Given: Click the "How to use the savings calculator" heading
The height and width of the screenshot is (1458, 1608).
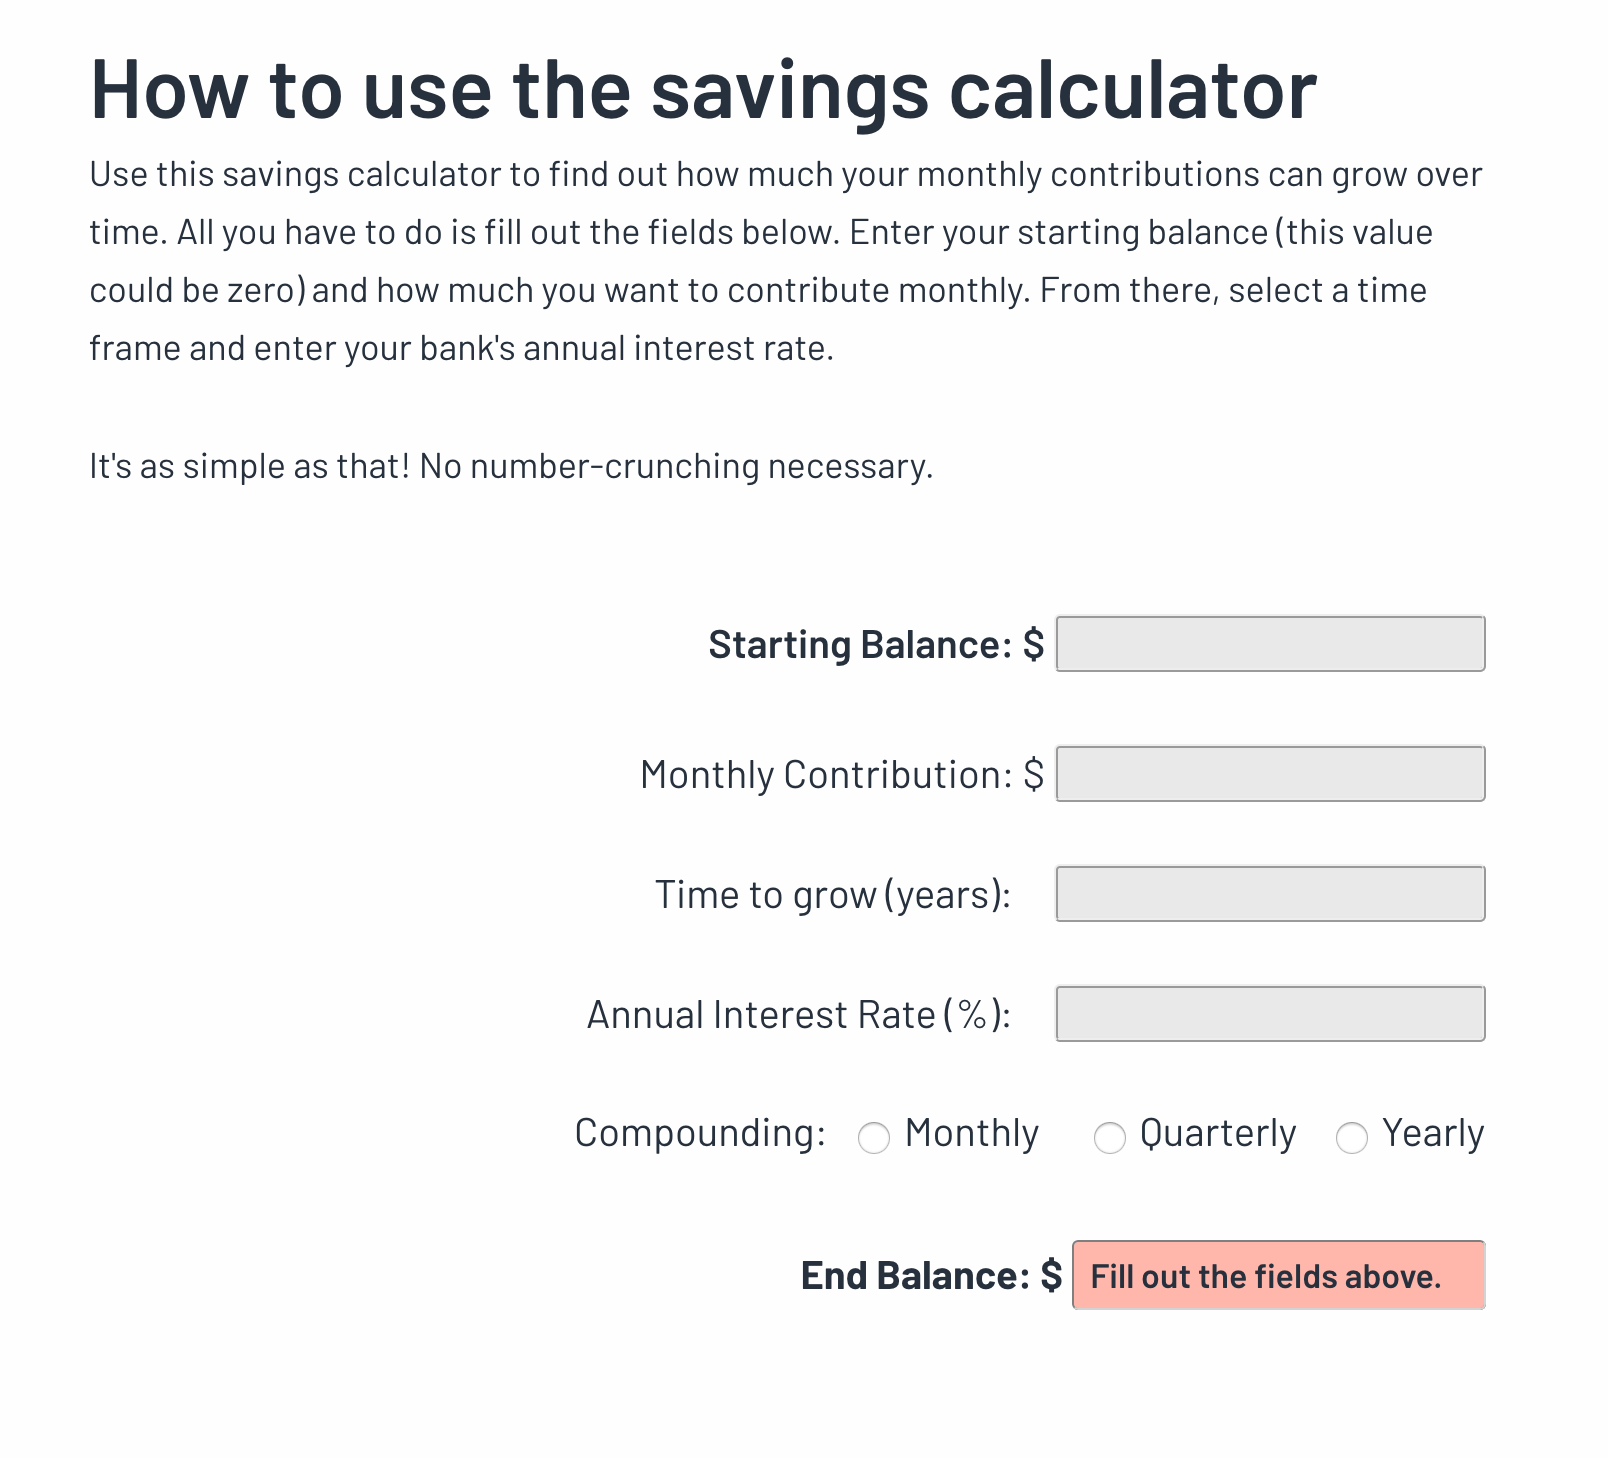Looking at the screenshot, I should [x=703, y=90].
